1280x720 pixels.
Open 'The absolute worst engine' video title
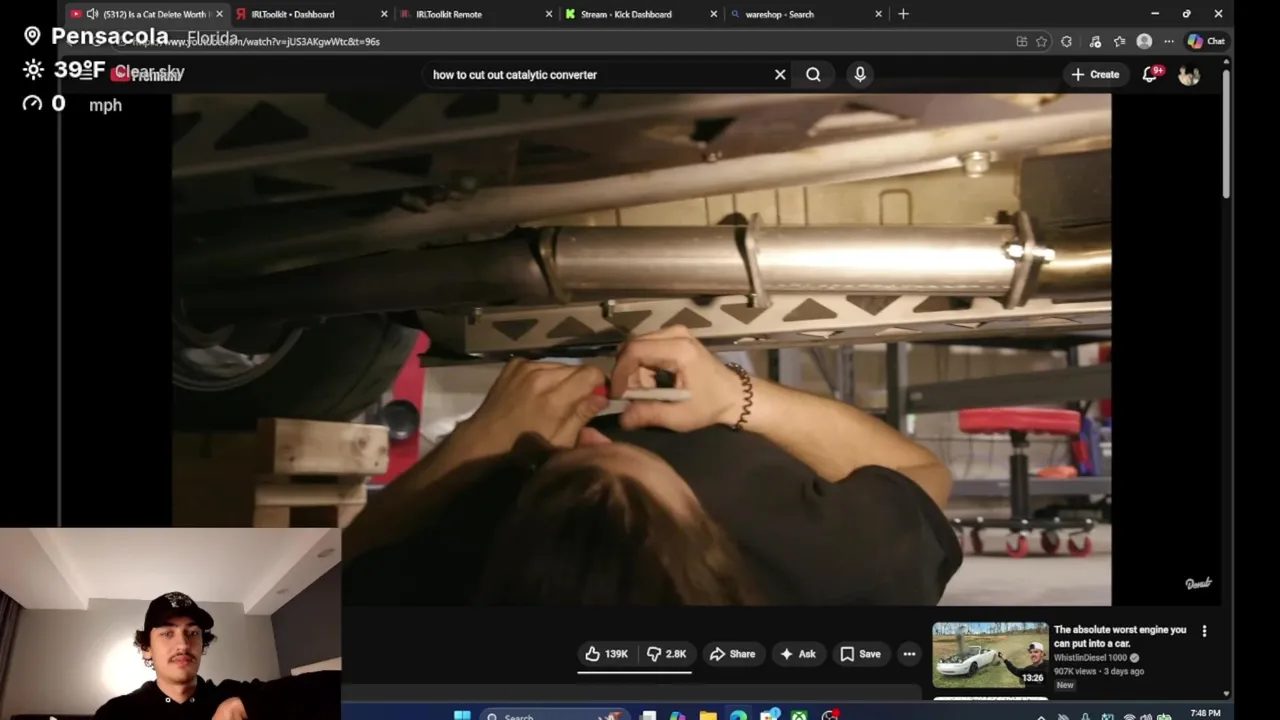pos(1120,636)
